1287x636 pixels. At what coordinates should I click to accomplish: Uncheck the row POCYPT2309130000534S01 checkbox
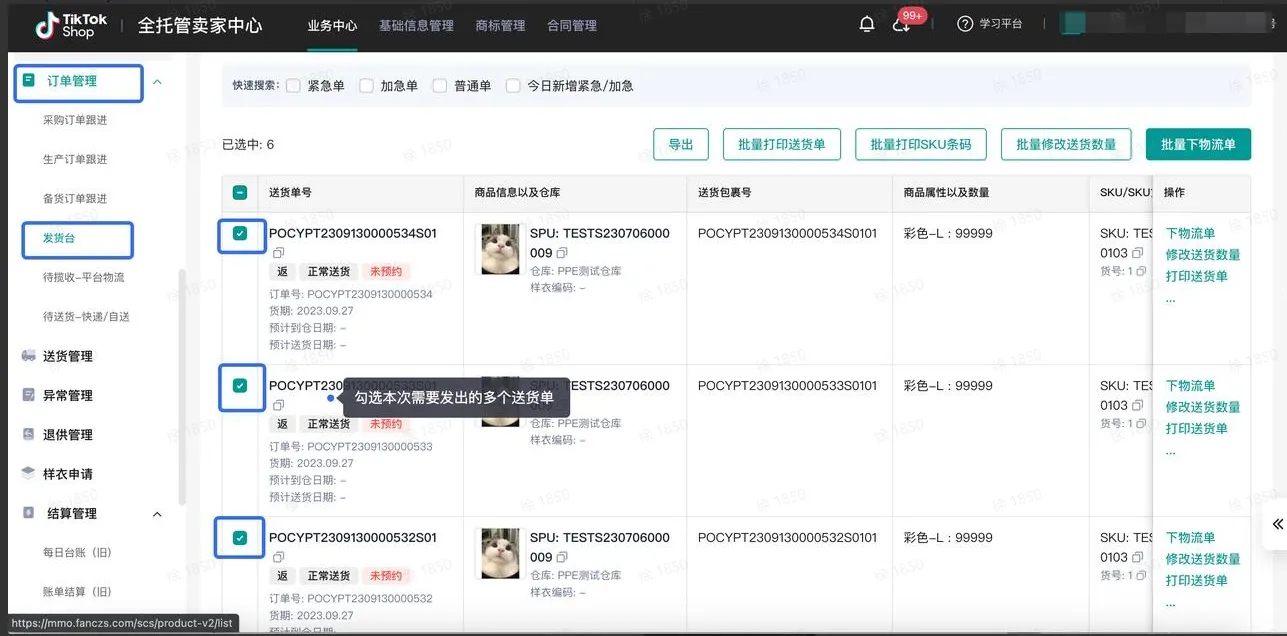pyautogui.click(x=240, y=233)
